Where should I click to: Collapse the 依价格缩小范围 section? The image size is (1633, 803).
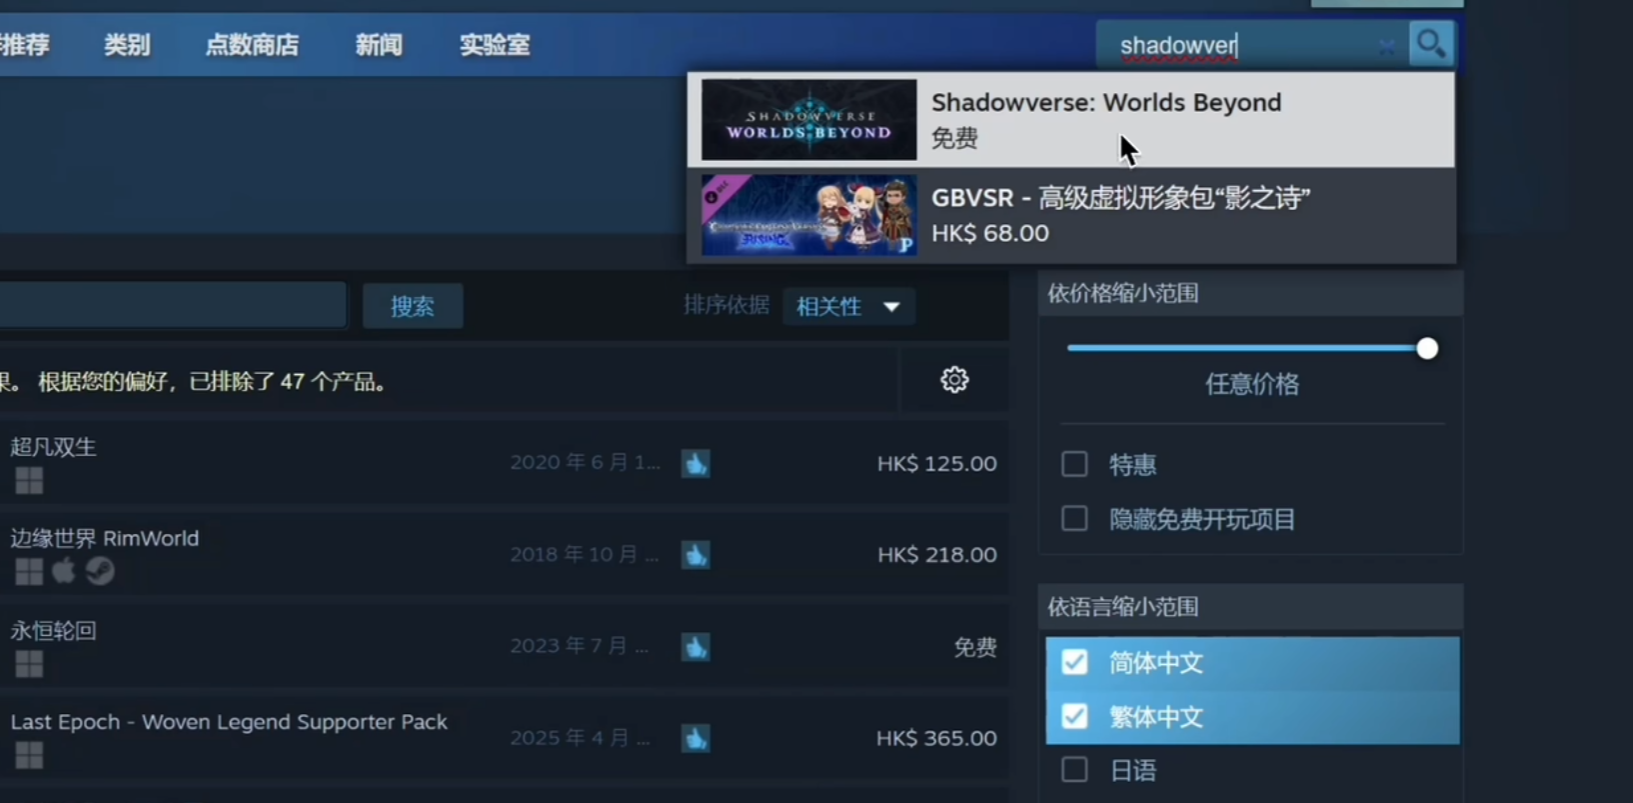click(1250, 293)
